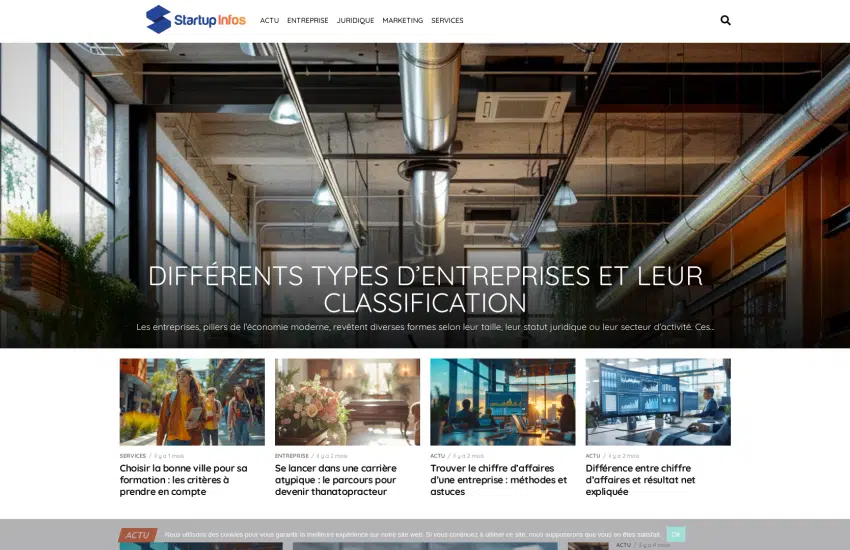
Task: Open article Choisir la bonne ville pour sa formation
Action: 184,480
